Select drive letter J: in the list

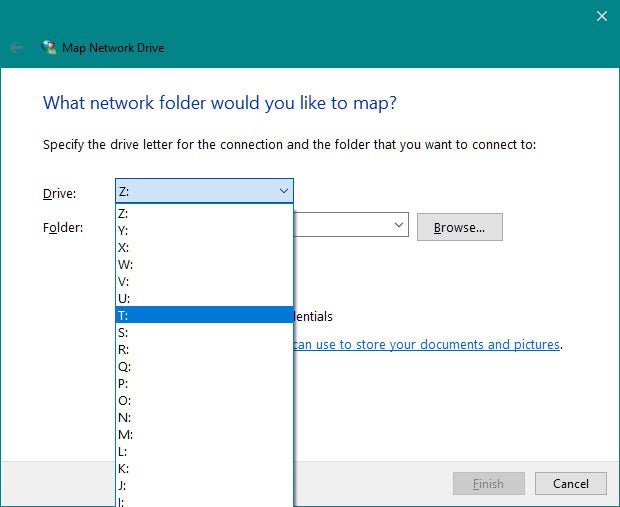204,485
